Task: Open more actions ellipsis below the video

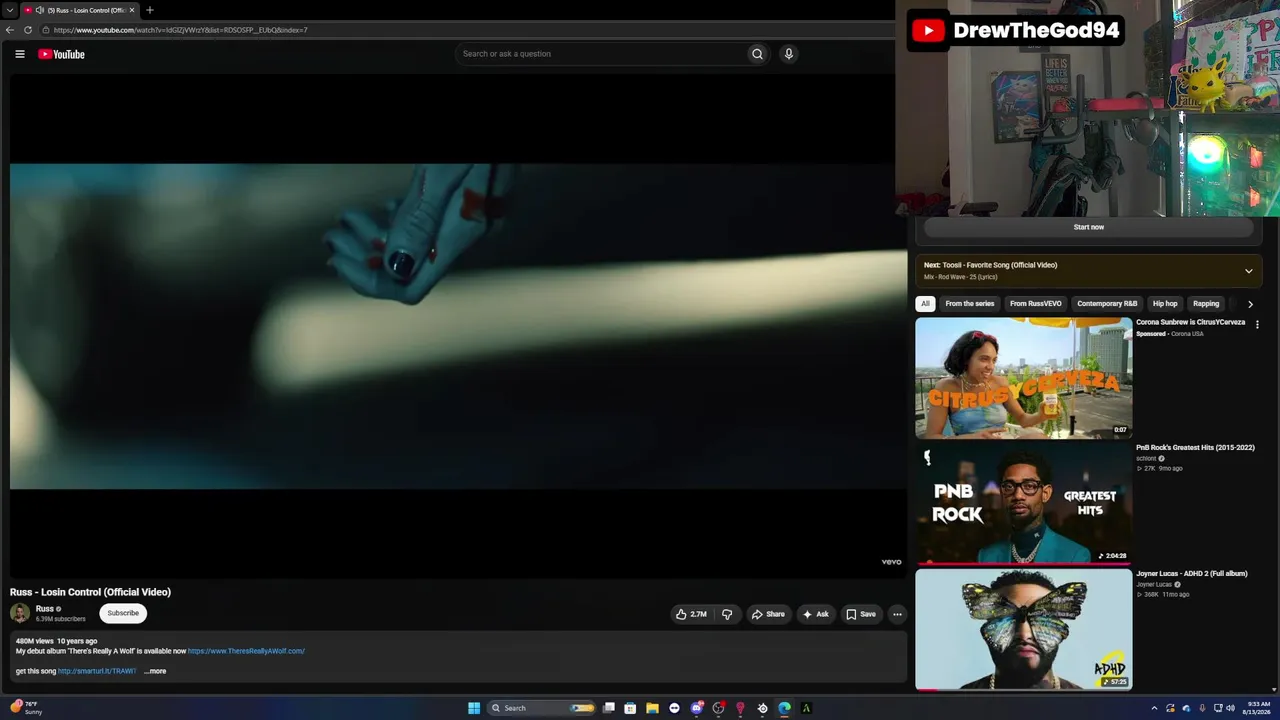Action: point(897,614)
